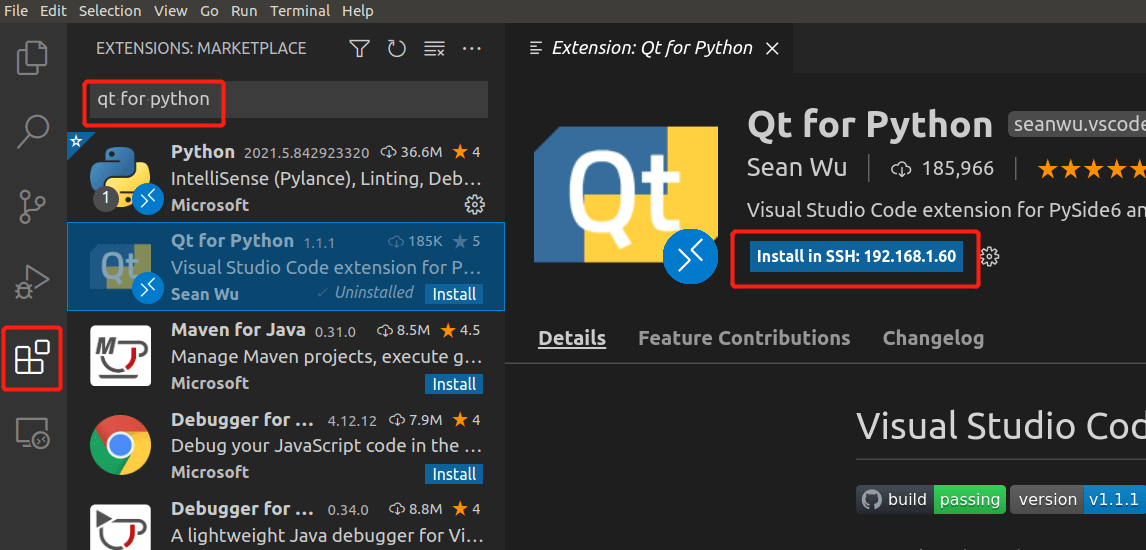Switch to the Changelog tab
1146x550 pixels.
933,338
